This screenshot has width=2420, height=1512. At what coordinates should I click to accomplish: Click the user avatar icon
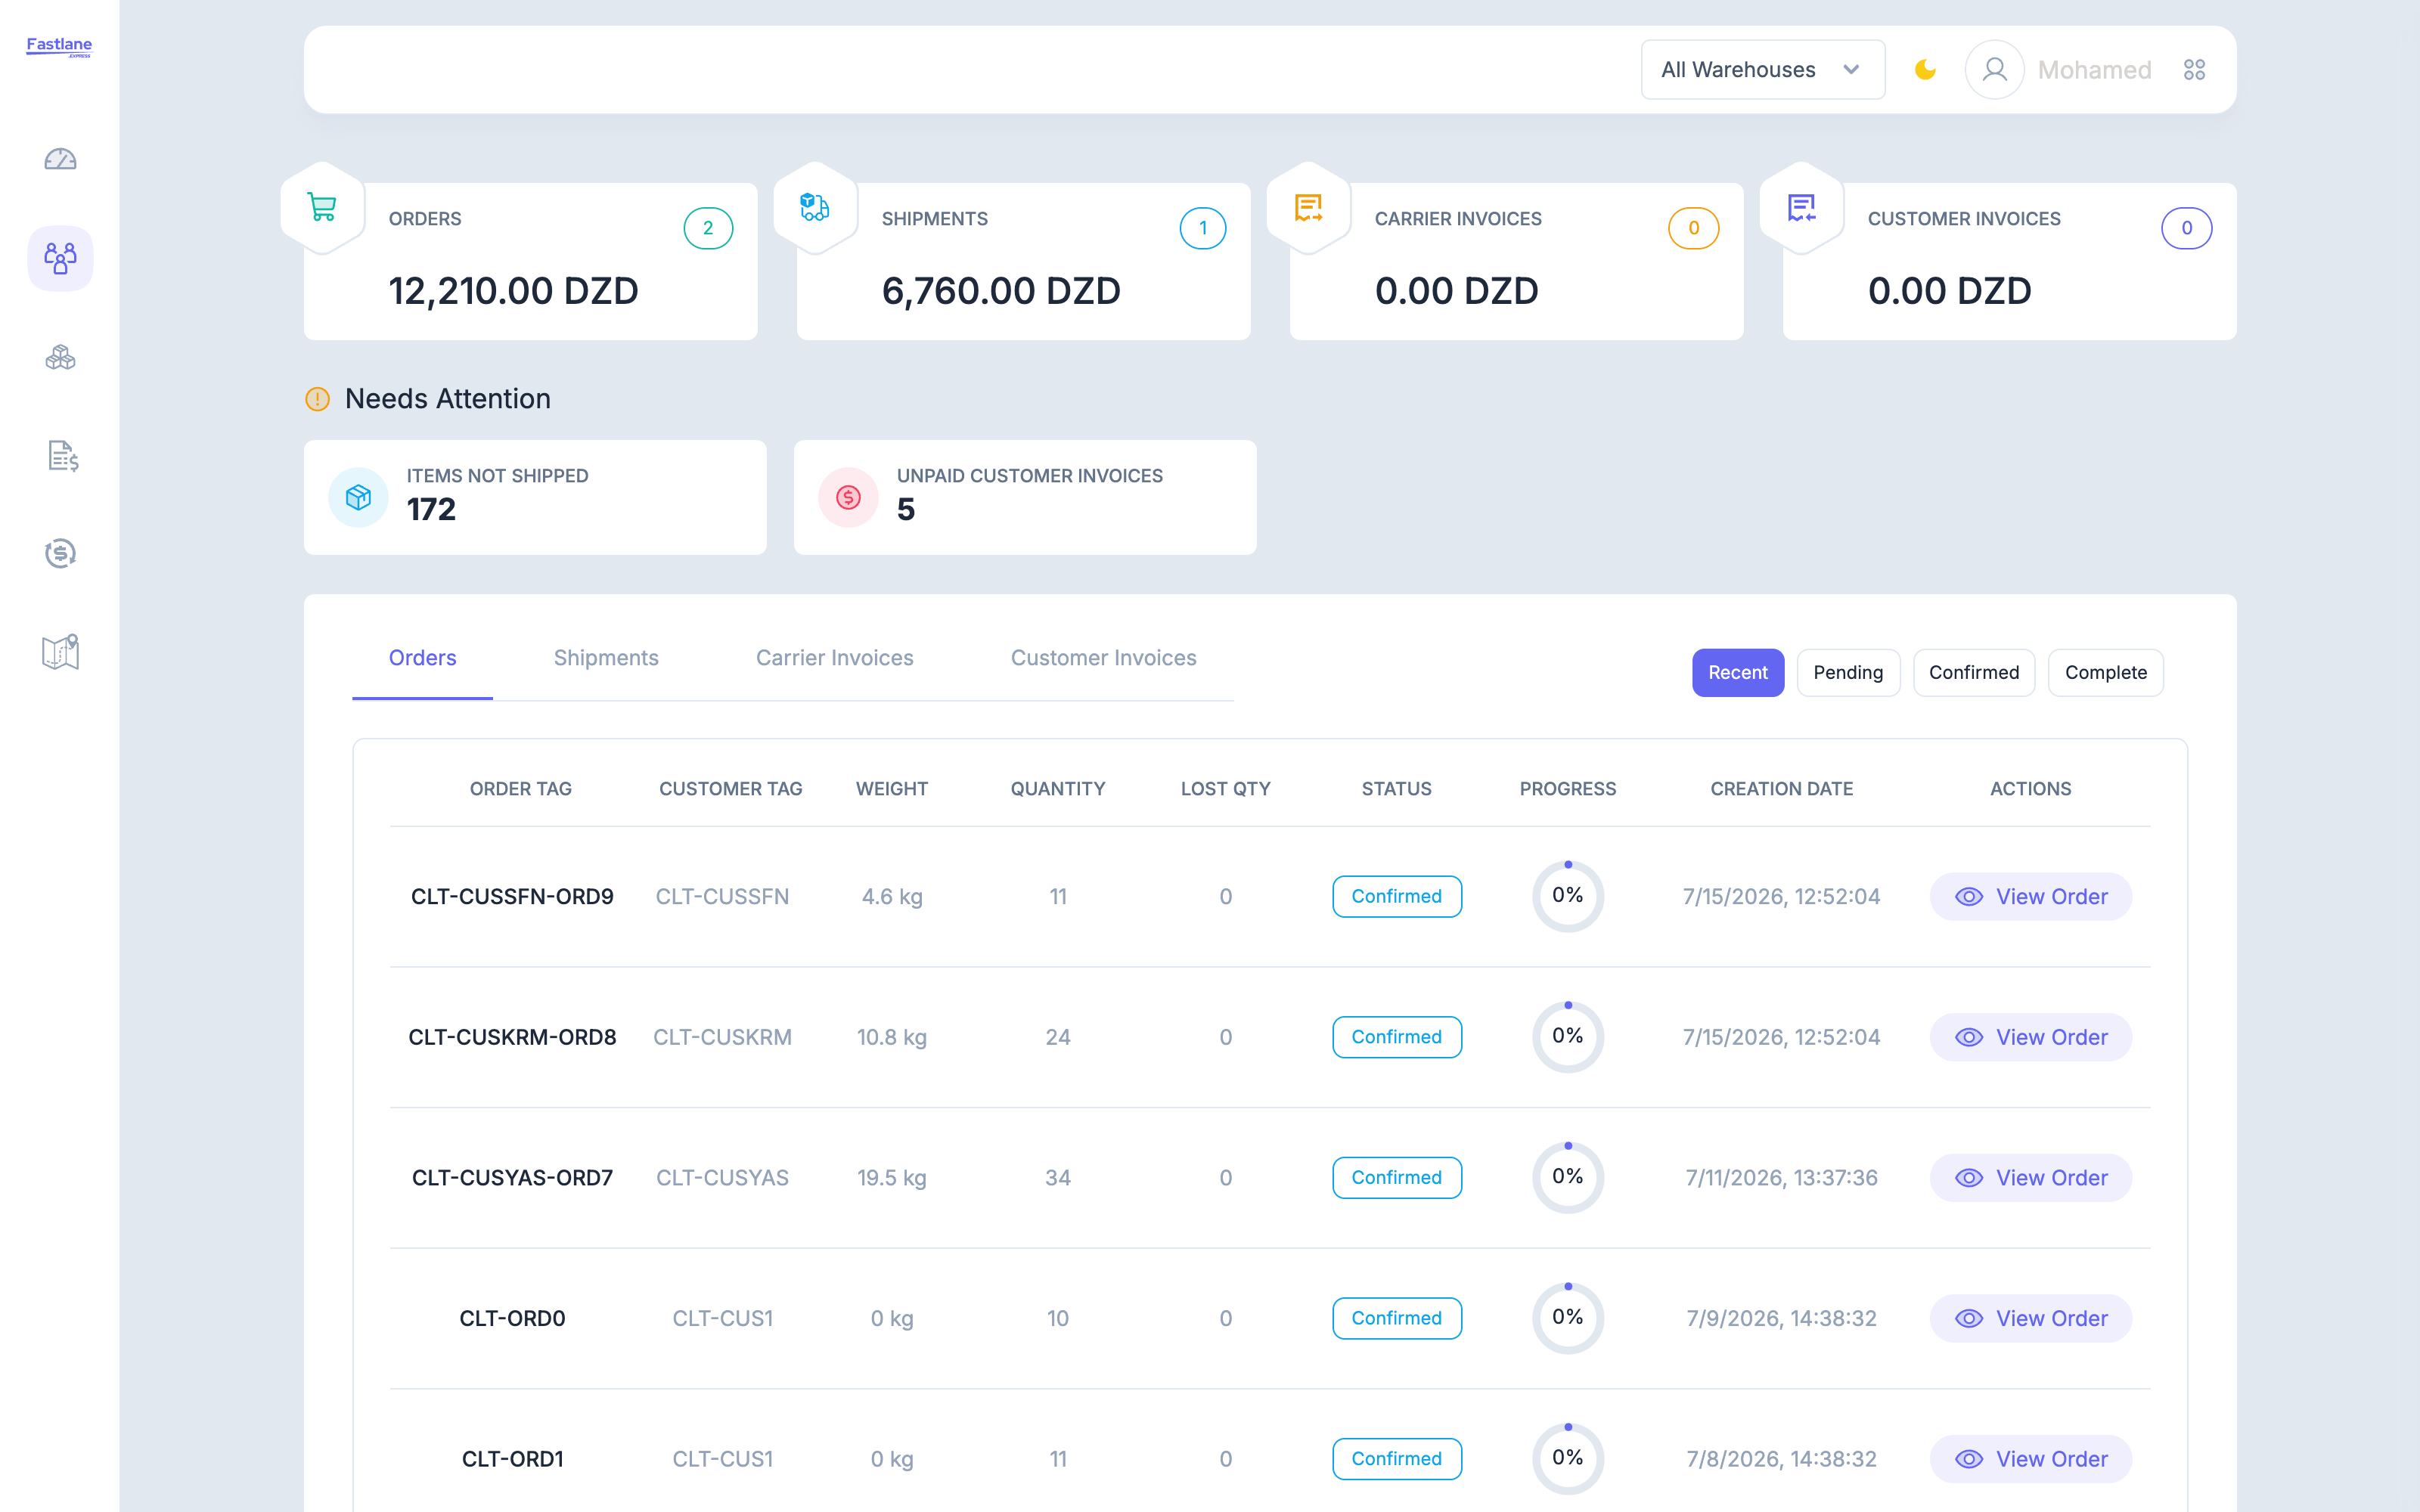coord(1995,70)
